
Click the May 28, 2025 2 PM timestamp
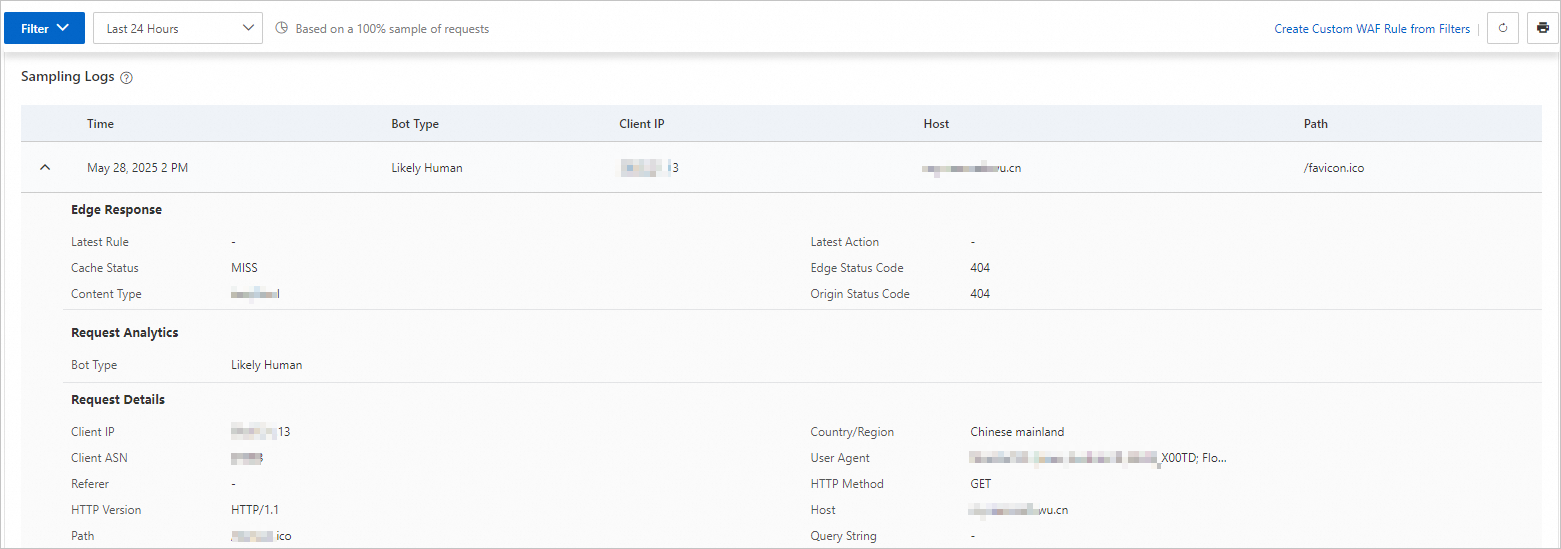pyautogui.click(x=137, y=168)
